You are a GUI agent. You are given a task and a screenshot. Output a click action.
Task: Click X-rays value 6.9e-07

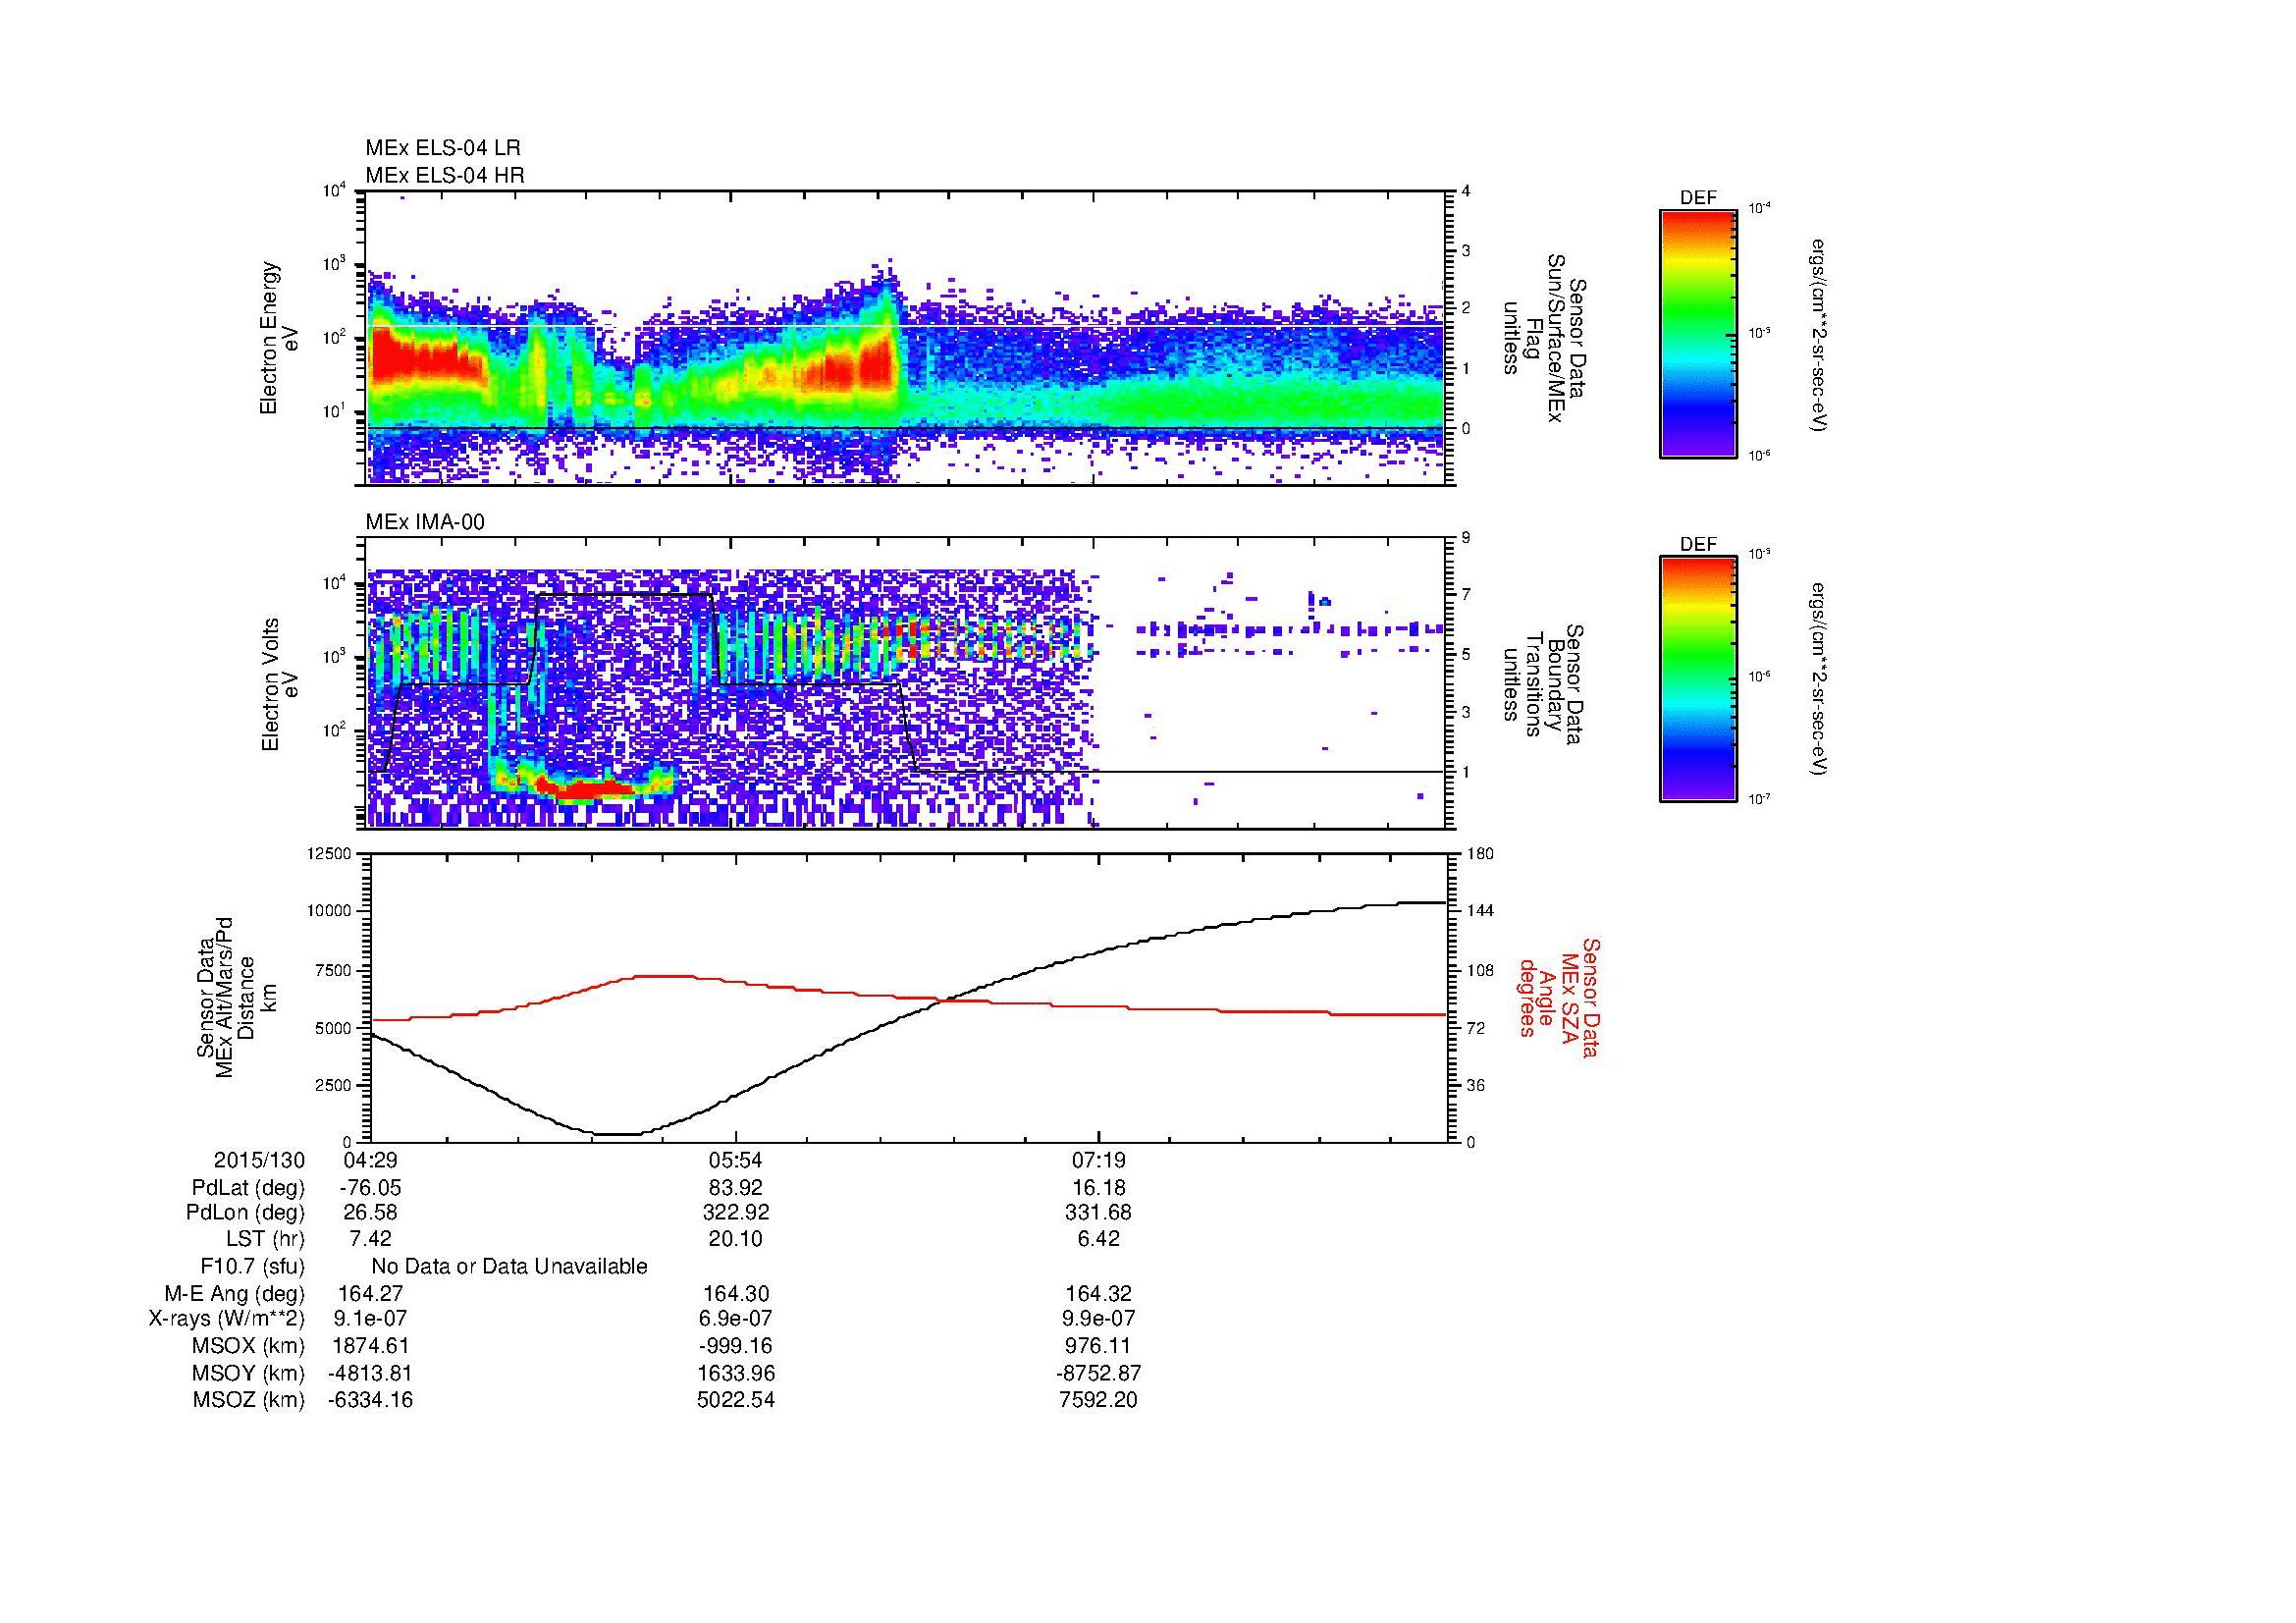tap(736, 1320)
